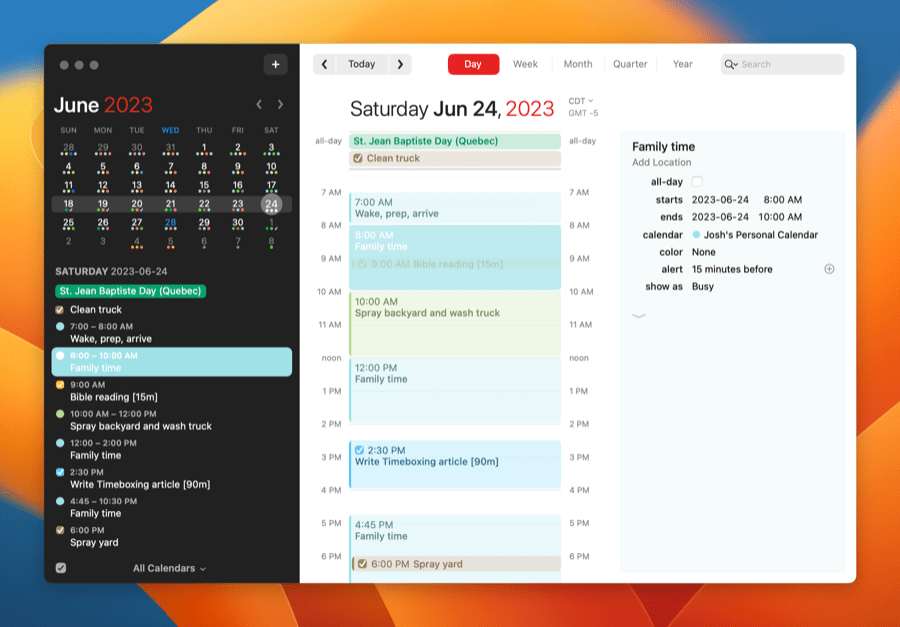Switch to Year view
900x627 pixels.
[682, 64]
